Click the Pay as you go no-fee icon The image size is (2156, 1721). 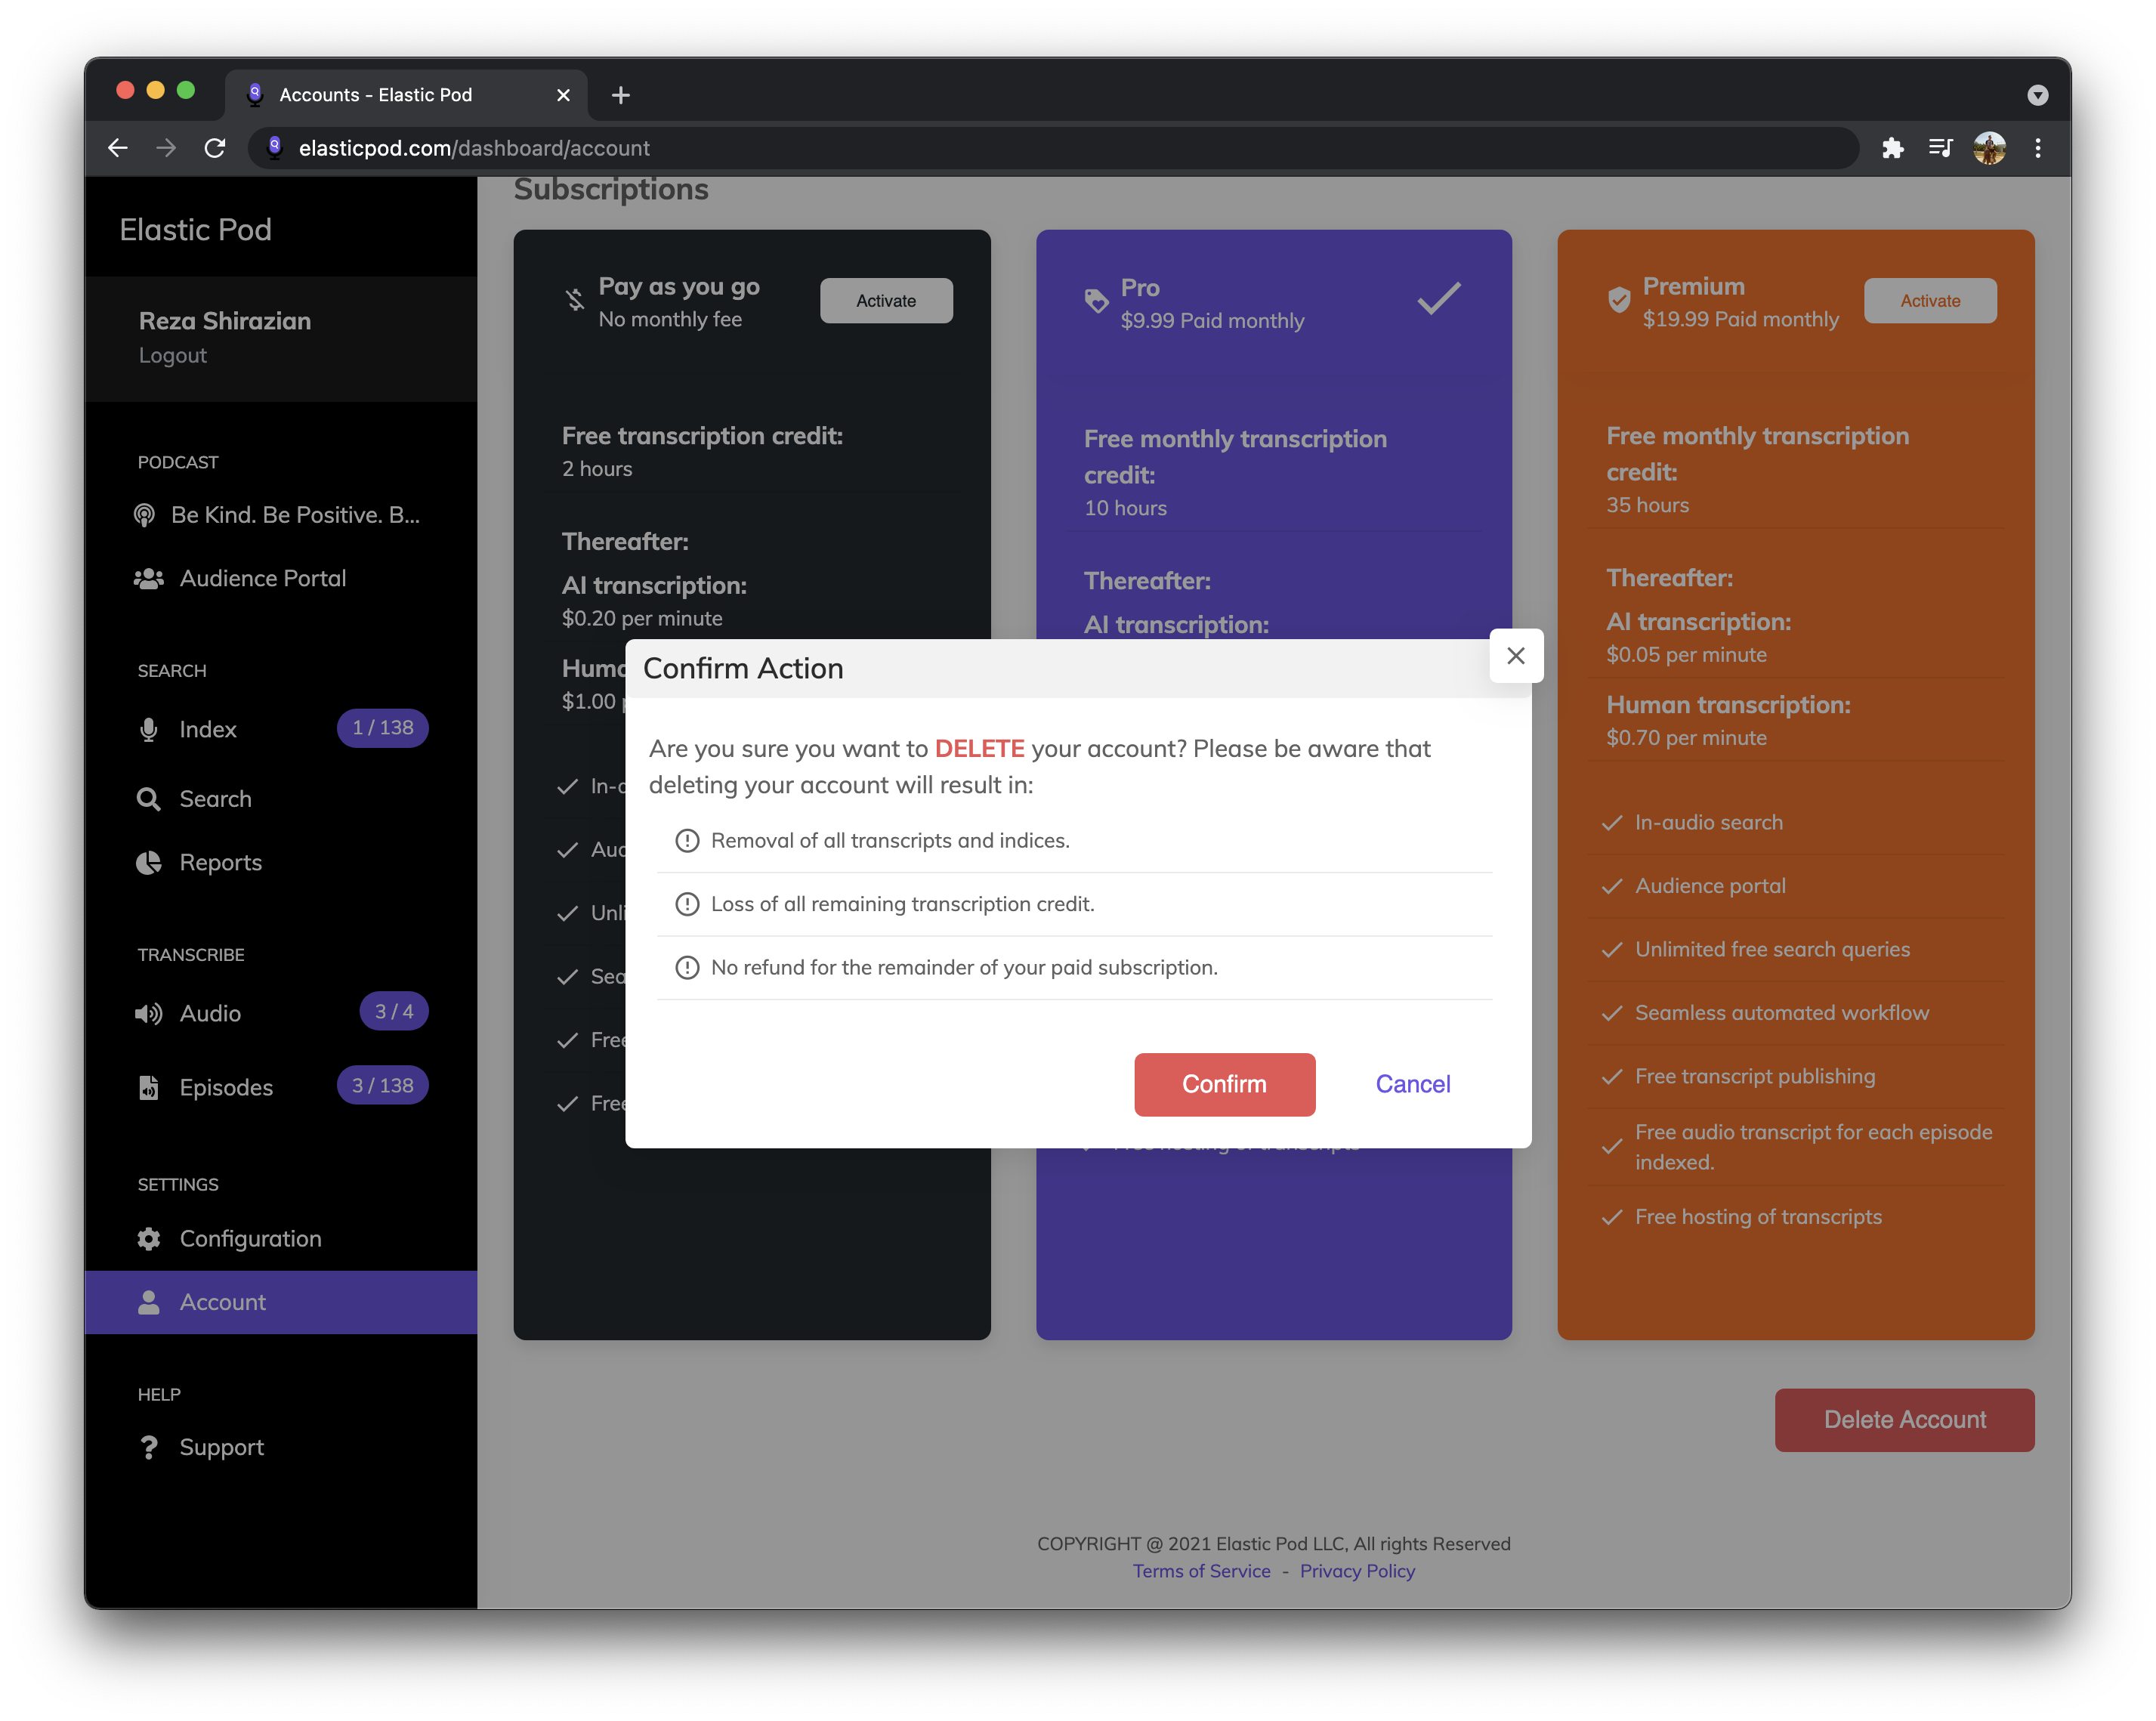point(574,299)
